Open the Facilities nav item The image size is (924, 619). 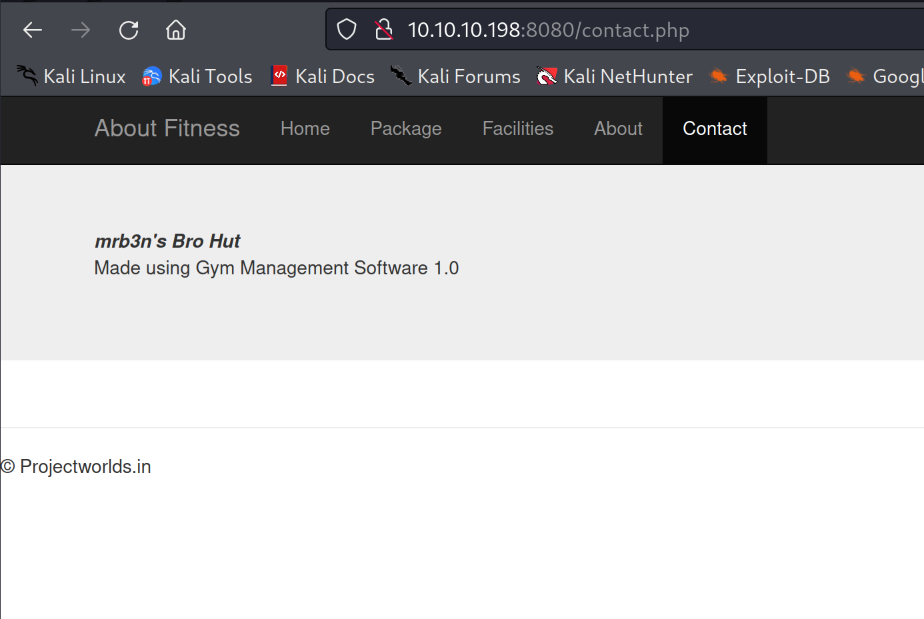pos(517,129)
